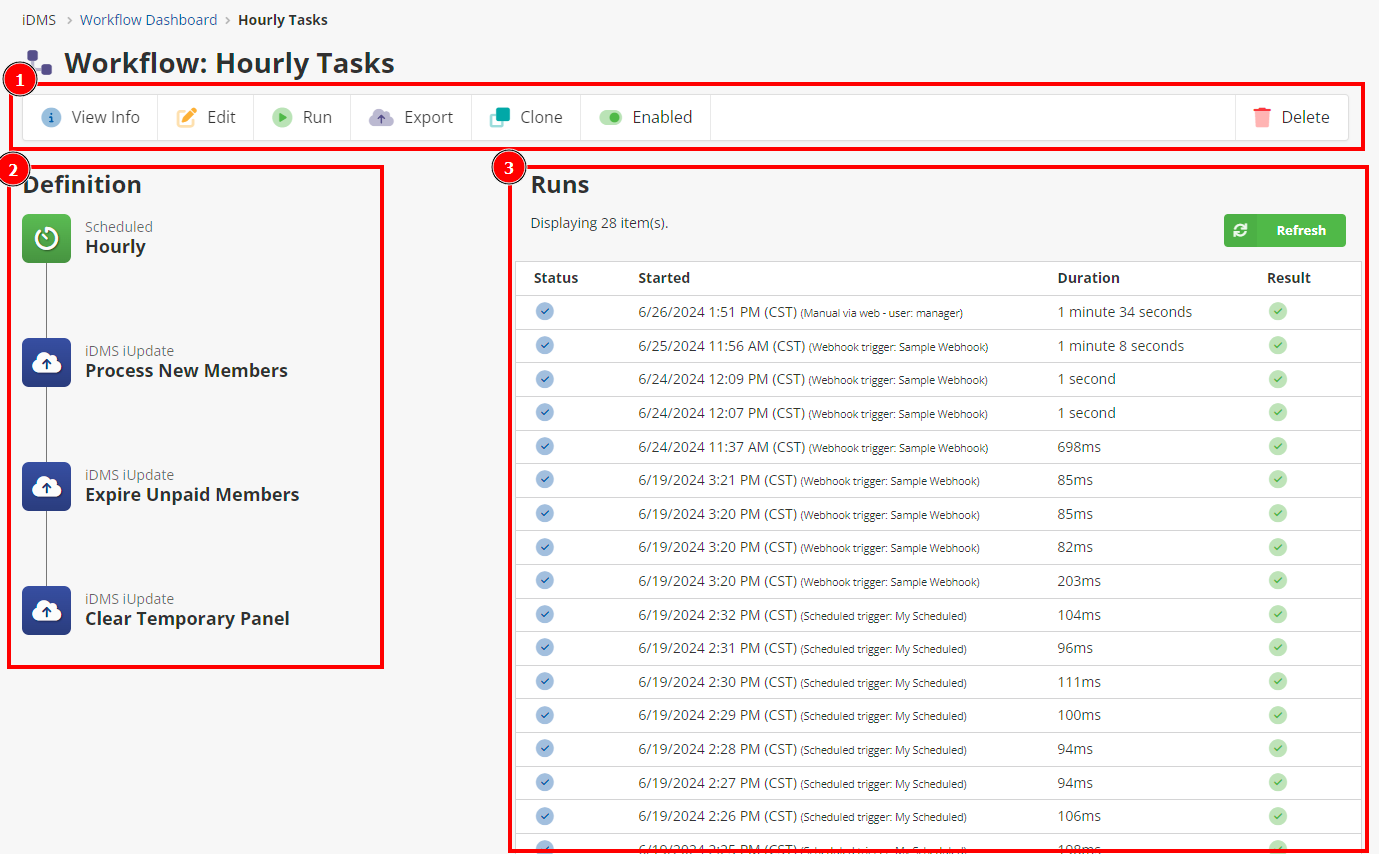Select the Clear Temporary Panel step icon
Screen dimensions: 1379x854
[x=46, y=611]
